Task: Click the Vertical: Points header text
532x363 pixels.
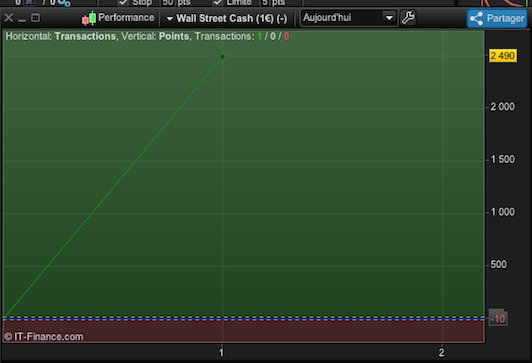Action: click(x=155, y=36)
